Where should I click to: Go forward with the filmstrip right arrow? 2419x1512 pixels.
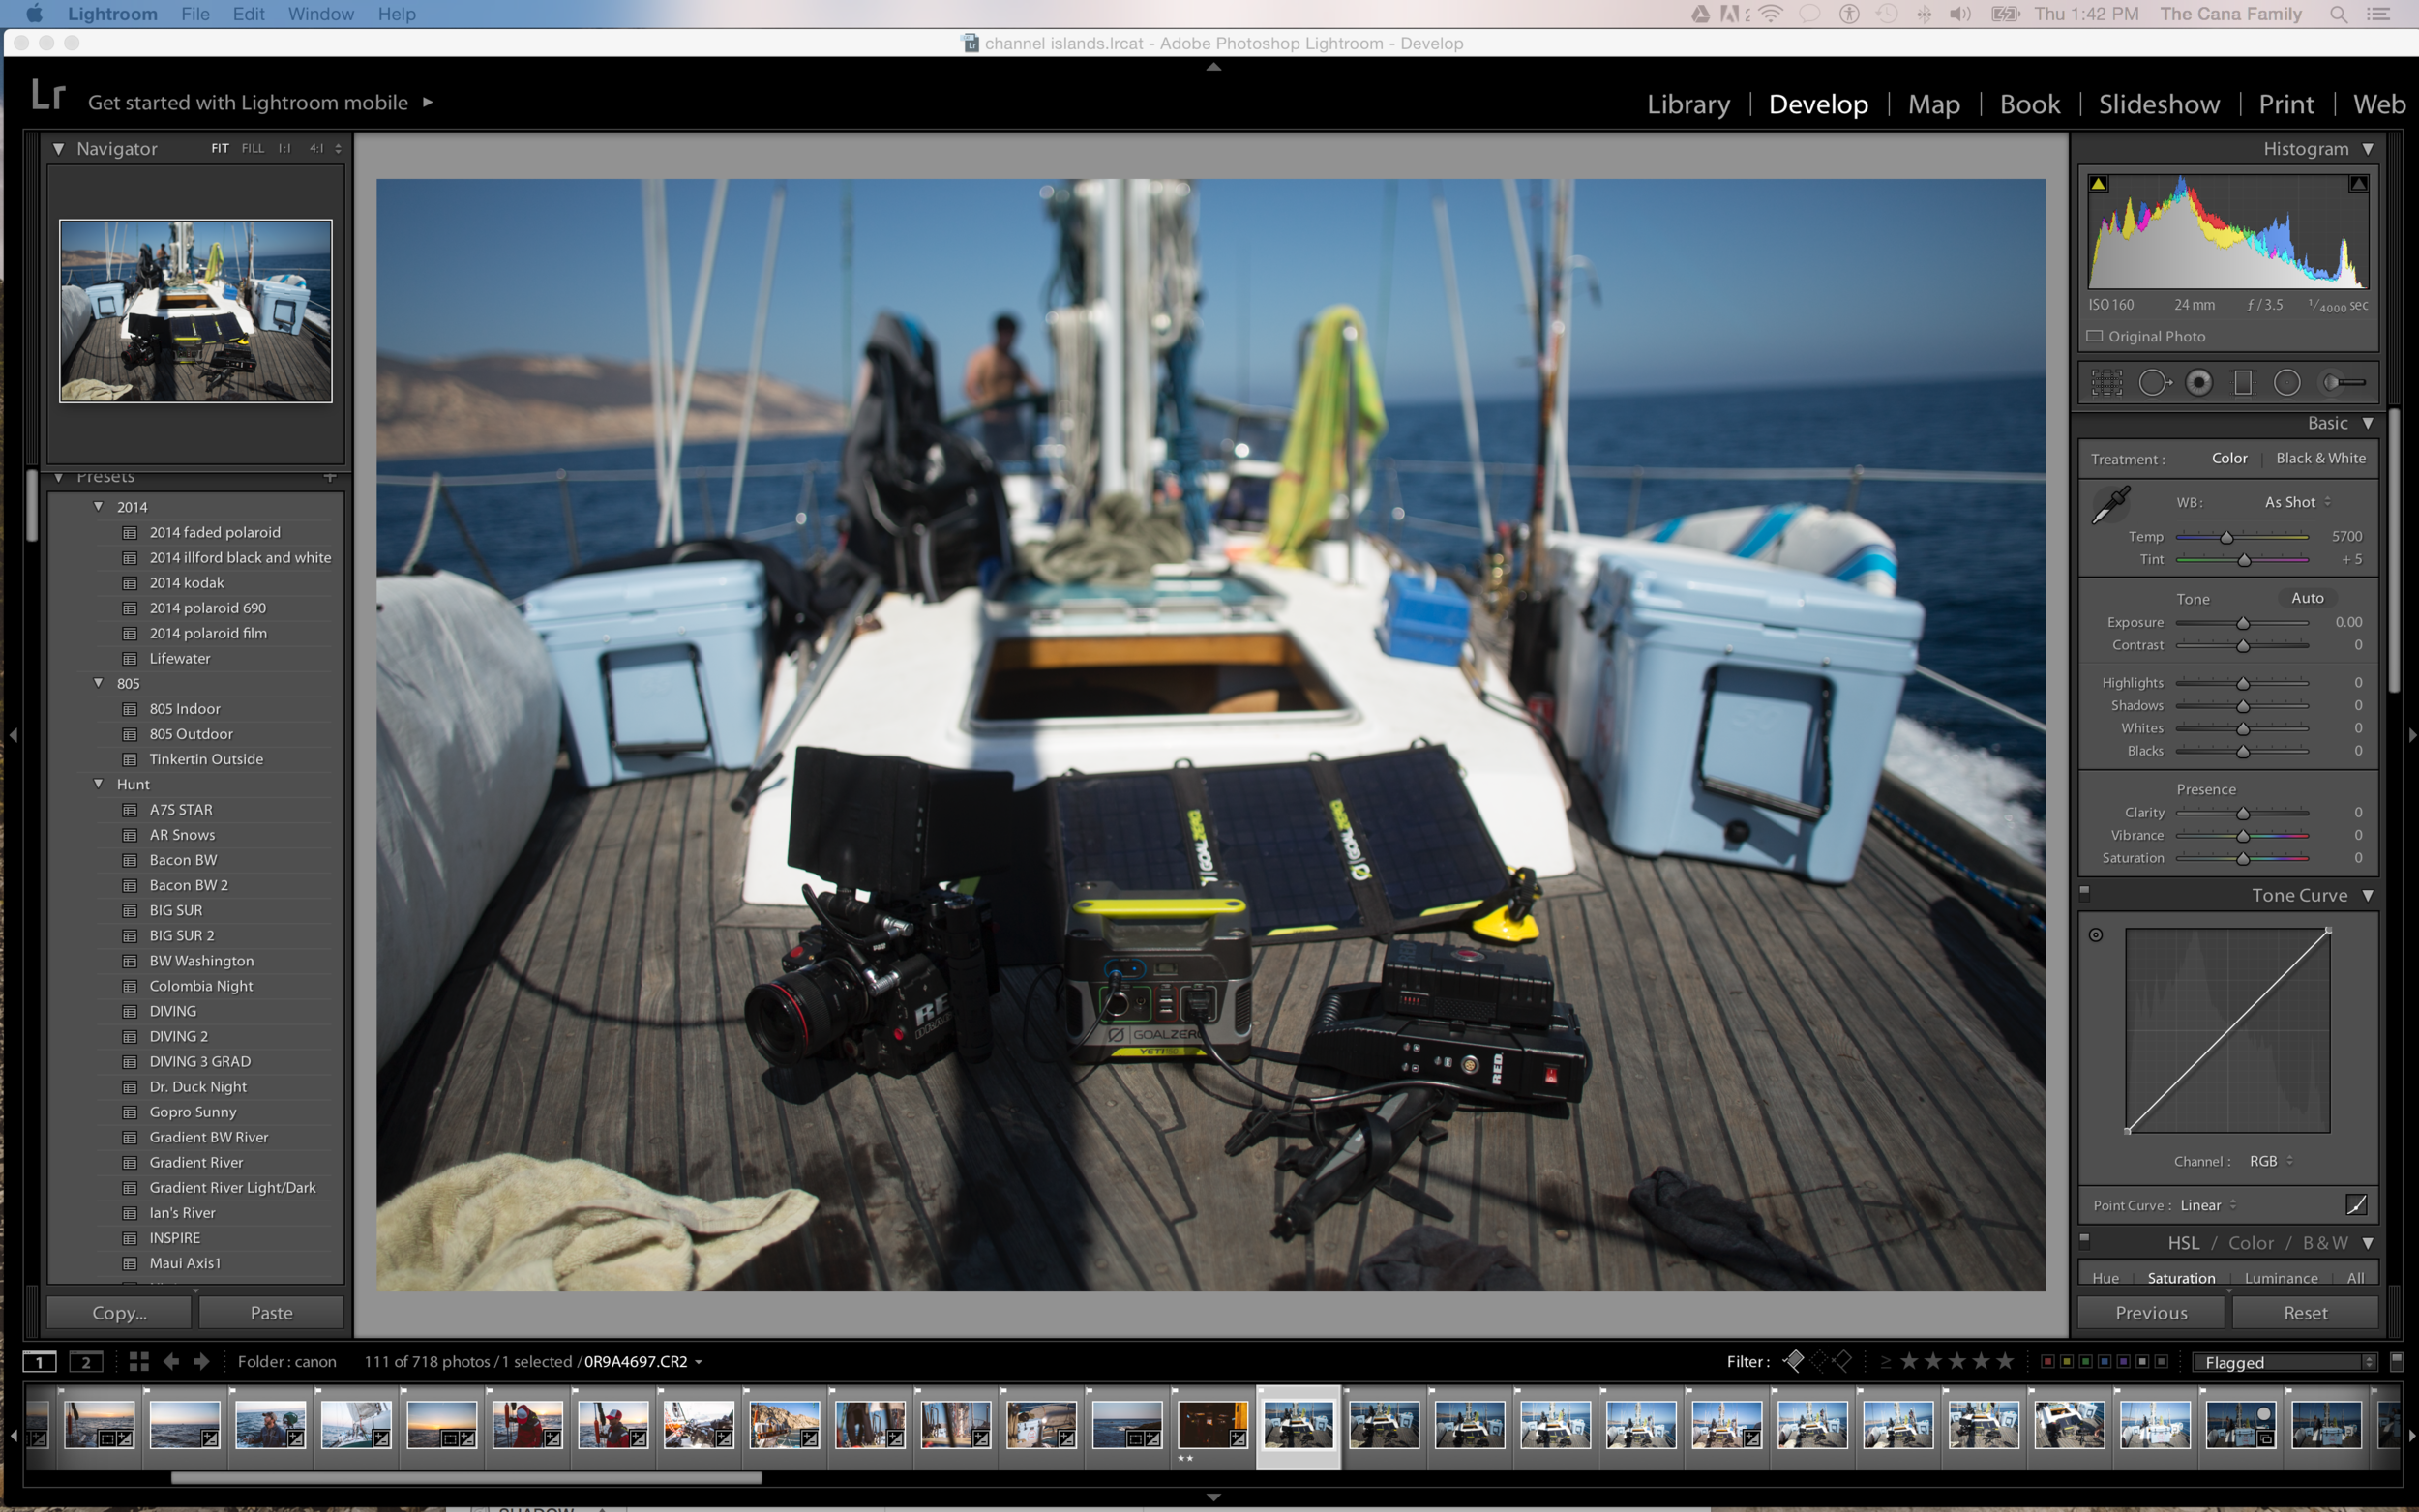pyautogui.click(x=201, y=1361)
